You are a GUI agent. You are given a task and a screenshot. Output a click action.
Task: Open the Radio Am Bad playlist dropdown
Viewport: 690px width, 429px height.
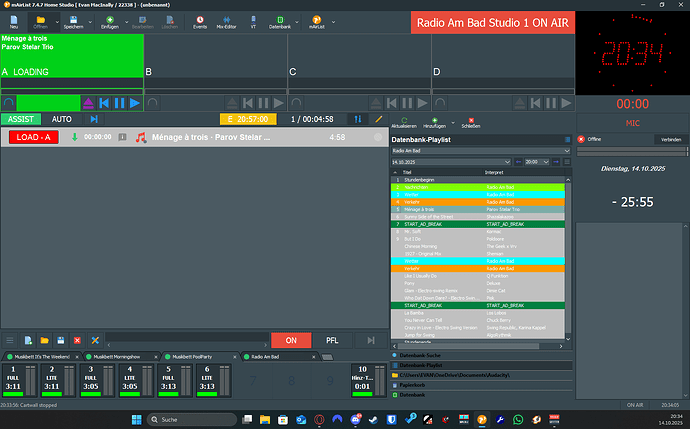(566, 151)
